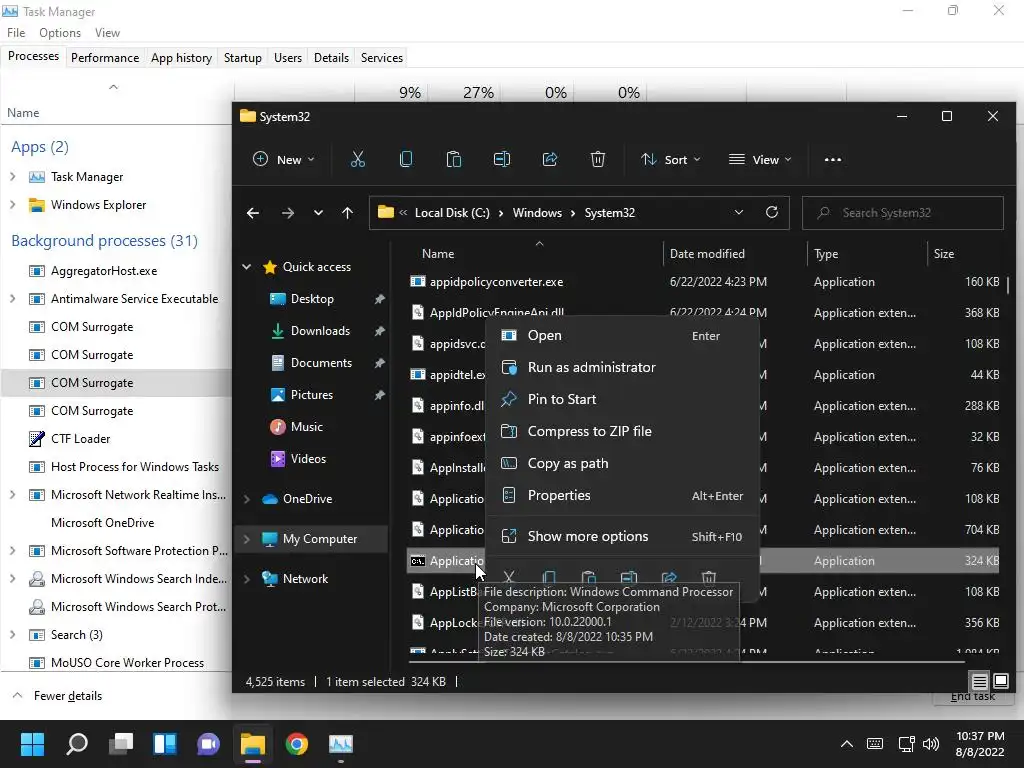The width and height of the screenshot is (1024, 768).
Task: Open the Services tab in Task Manager
Action: pos(381,57)
